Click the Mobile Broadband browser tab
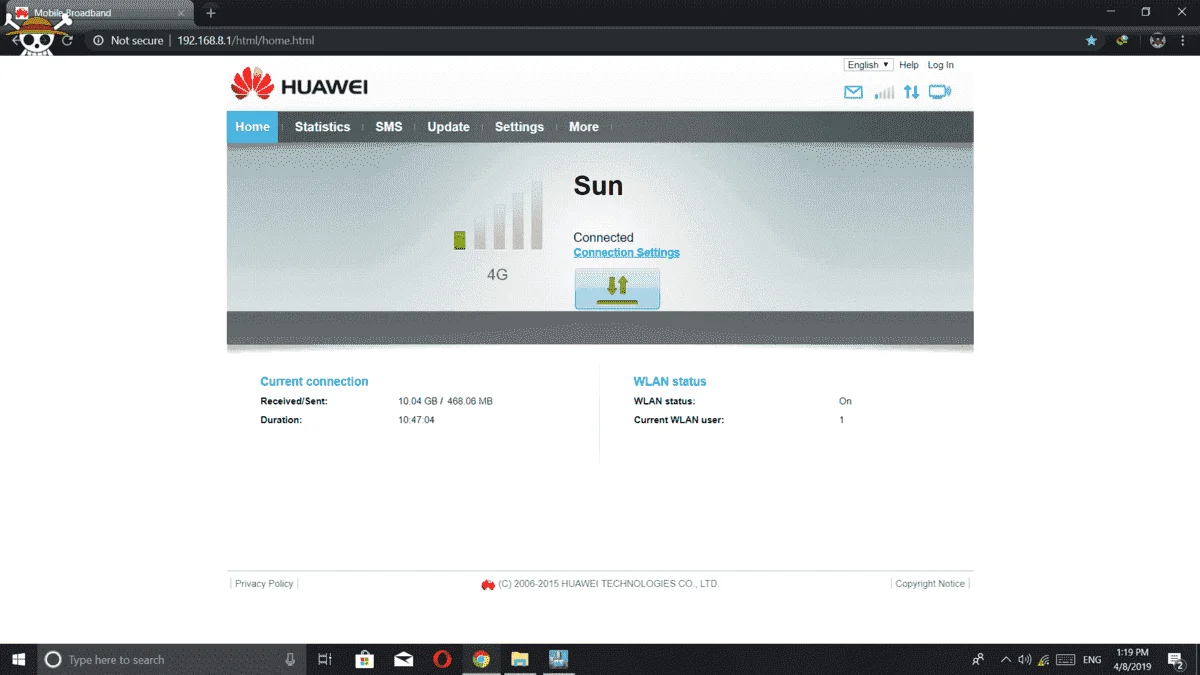The image size is (1200, 675). point(100,13)
